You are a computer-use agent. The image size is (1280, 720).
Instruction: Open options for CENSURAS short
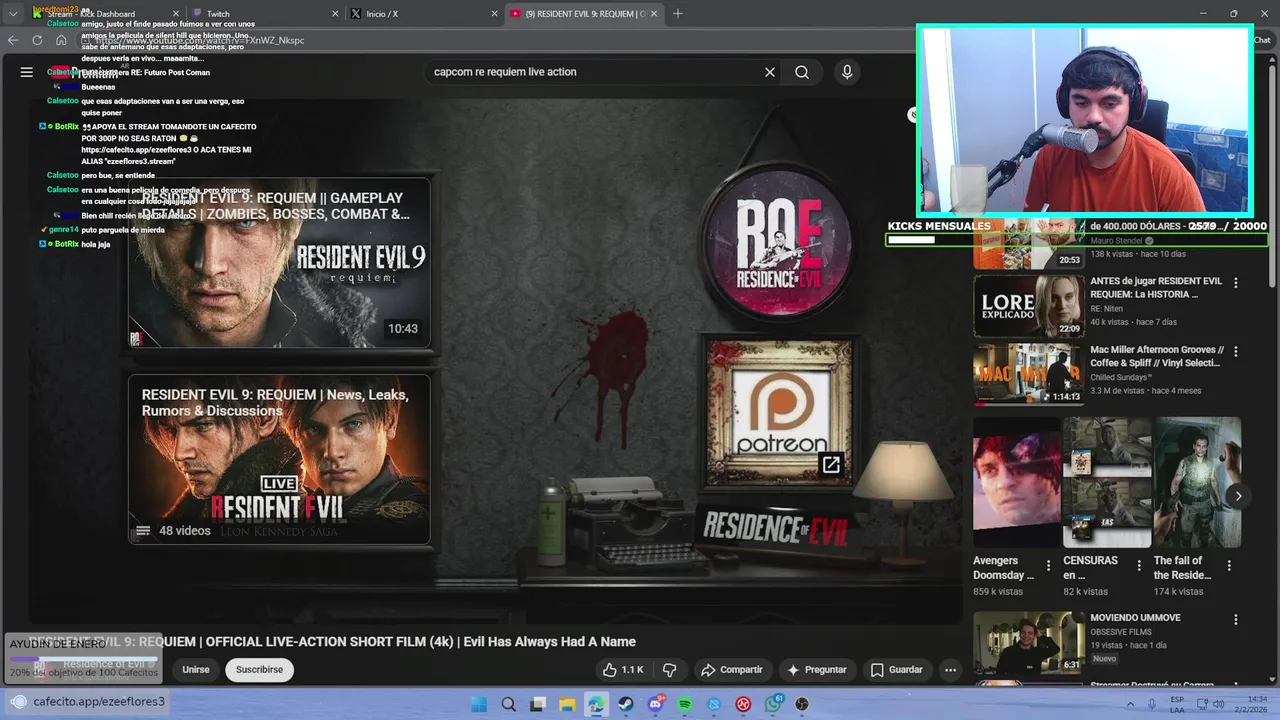1138,566
